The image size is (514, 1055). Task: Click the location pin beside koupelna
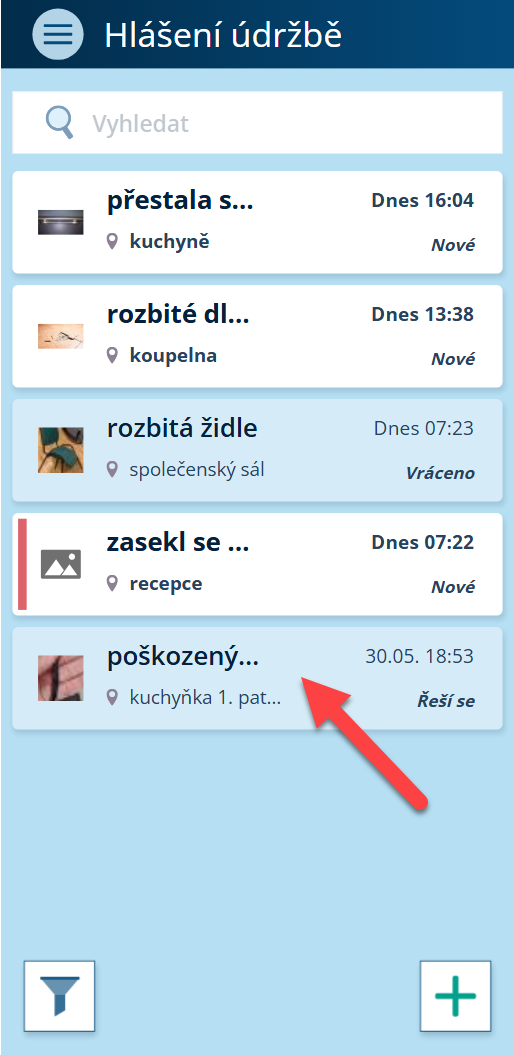(x=112, y=355)
